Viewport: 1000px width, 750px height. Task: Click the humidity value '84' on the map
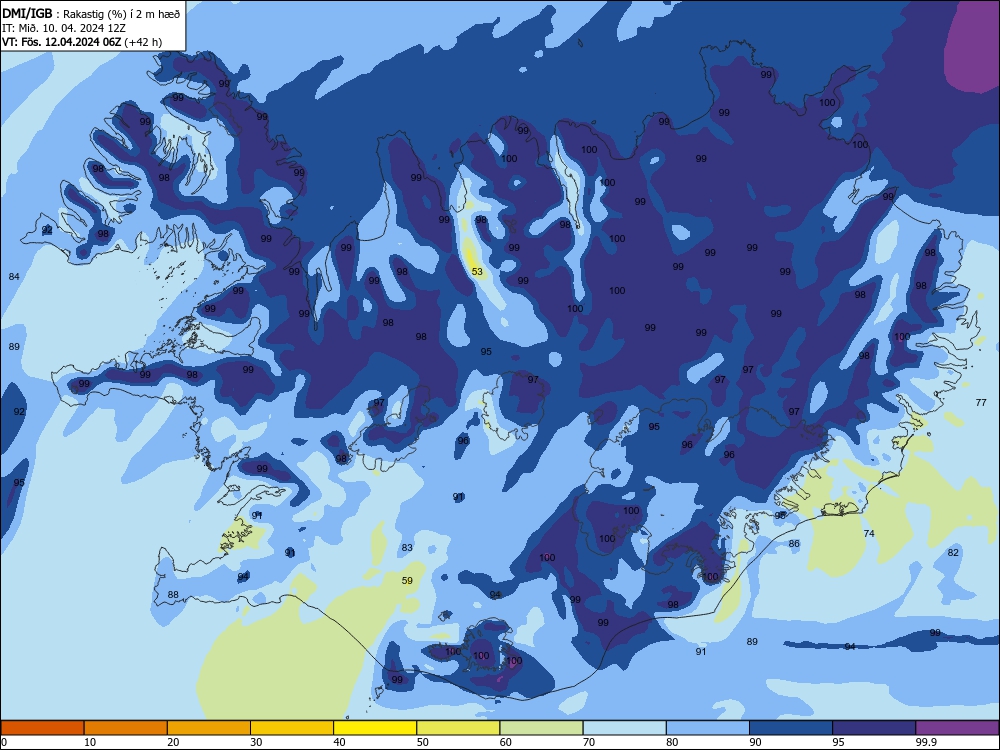tap(14, 276)
